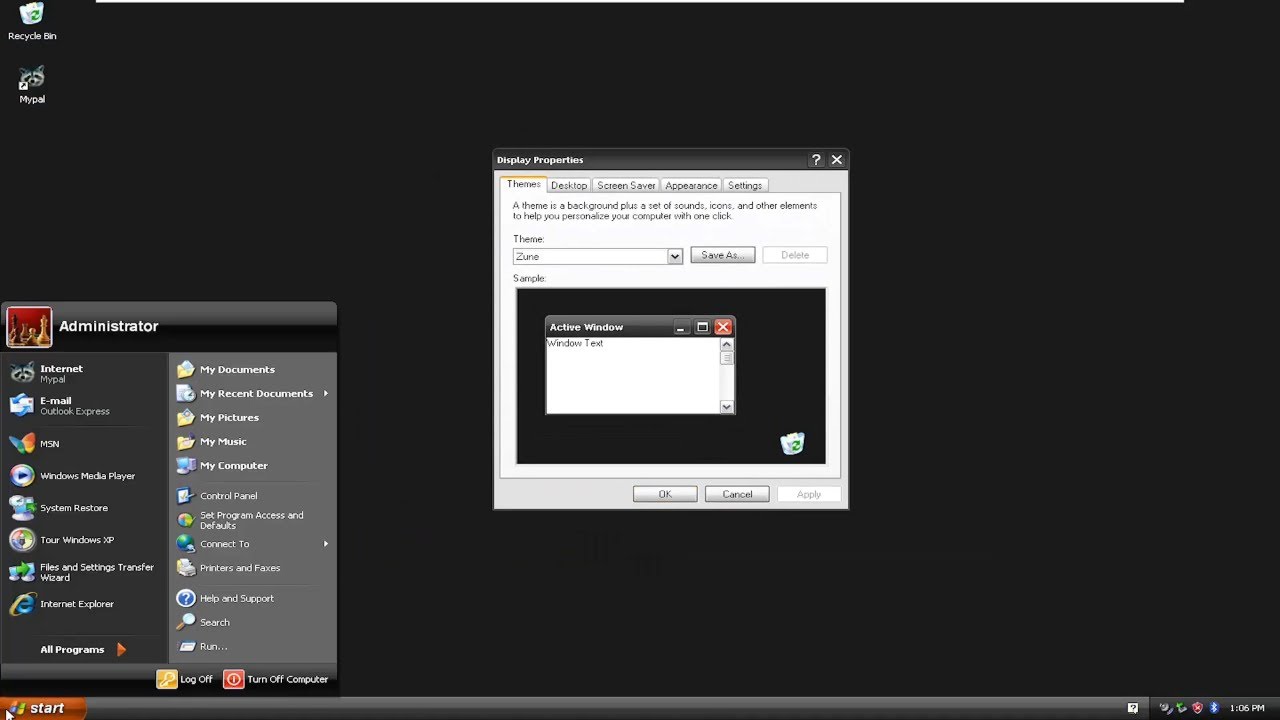The width and height of the screenshot is (1280, 720).
Task: Click Turn Off Computer button
Action: coord(276,679)
